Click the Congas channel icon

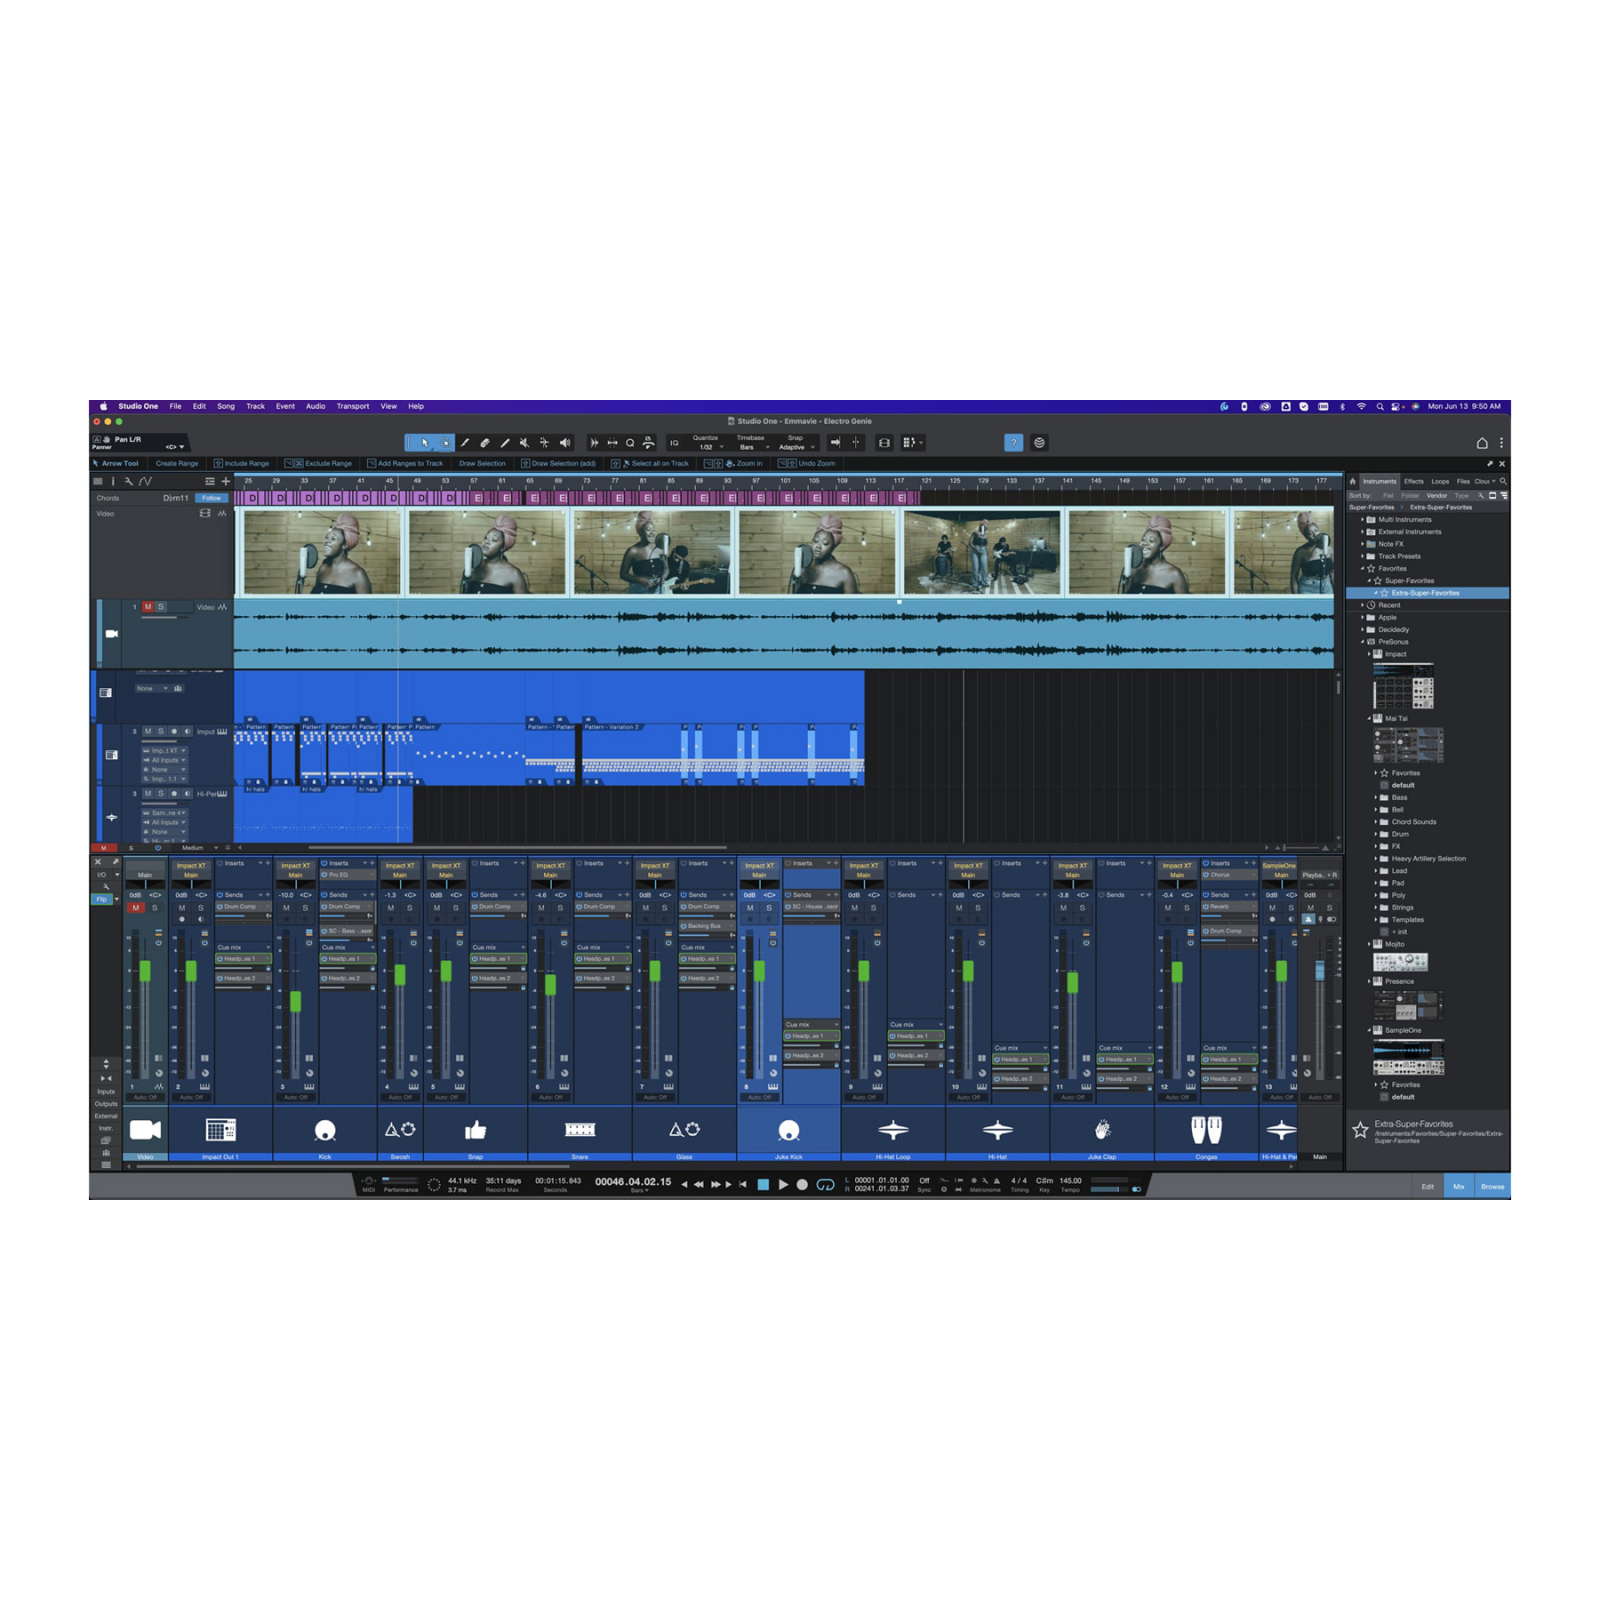pyautogui.click(x=1206, y=1130)
